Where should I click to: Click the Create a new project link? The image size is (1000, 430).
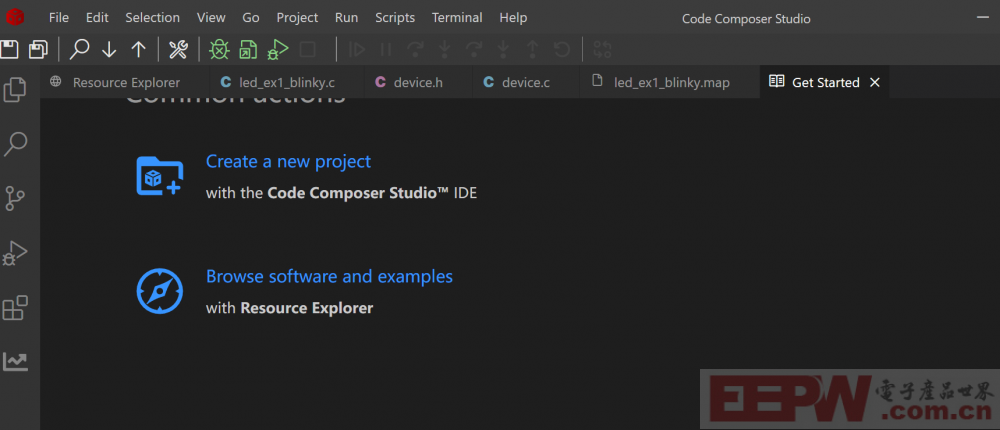(x=288, y=161)
